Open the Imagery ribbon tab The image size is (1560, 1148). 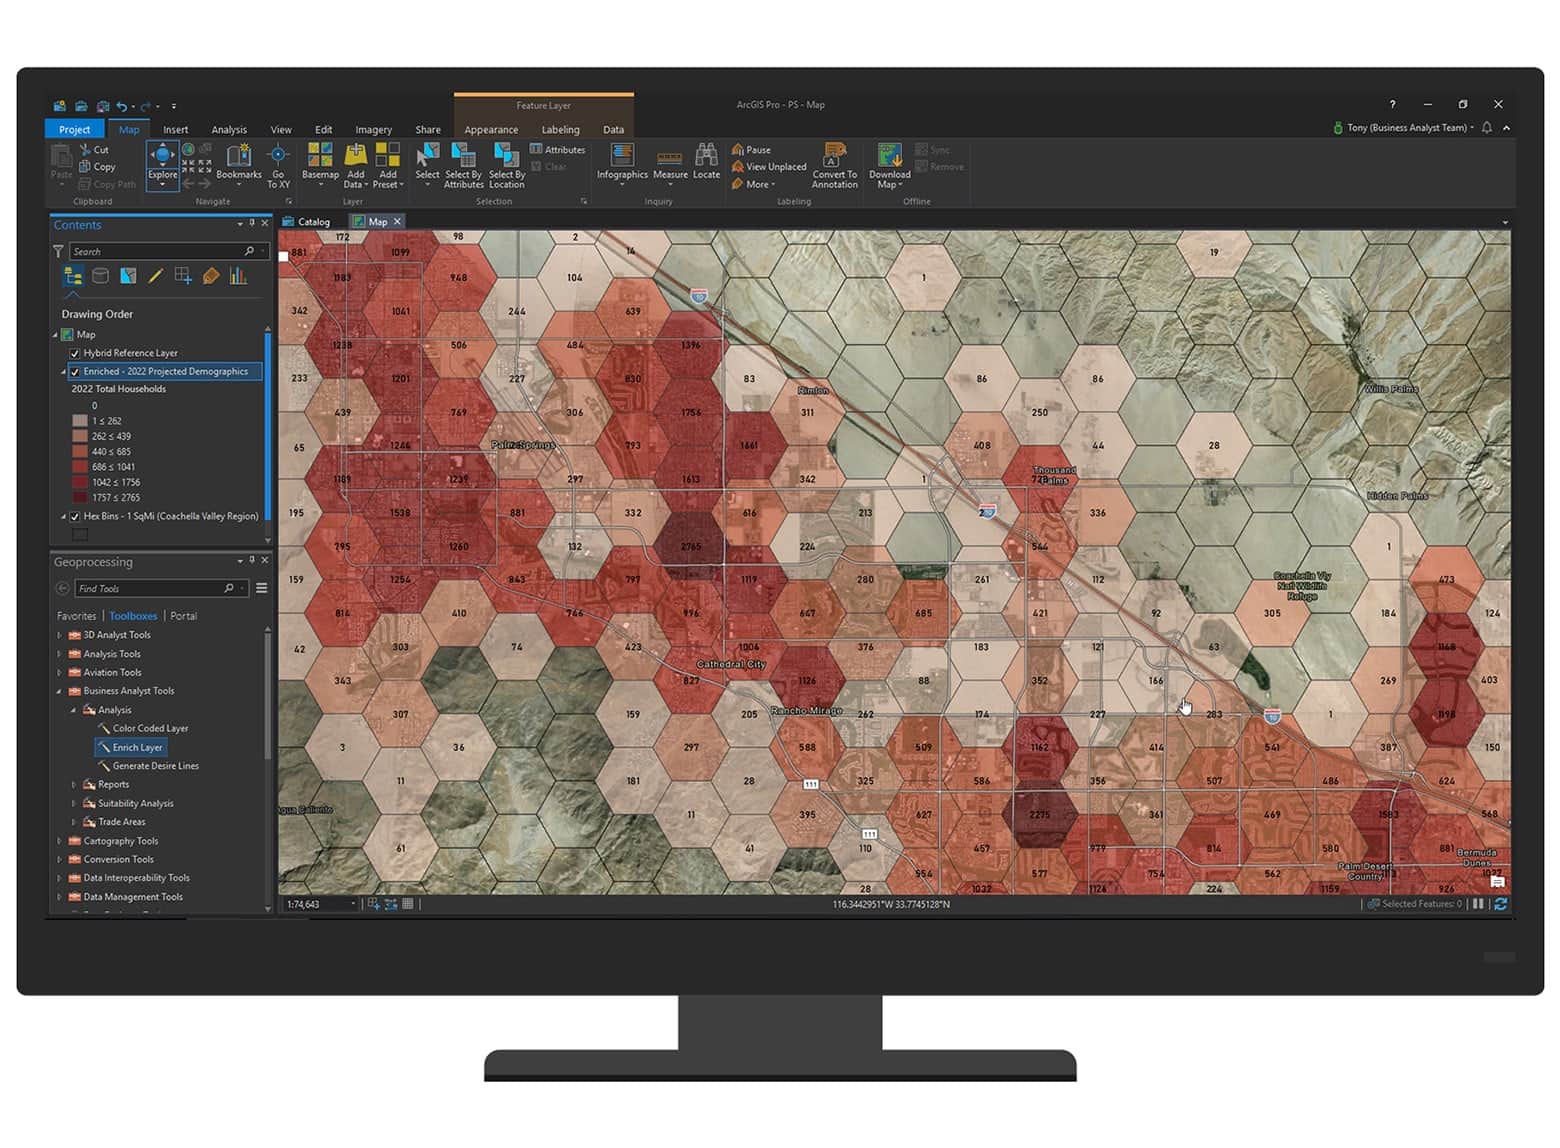point(373,129)
